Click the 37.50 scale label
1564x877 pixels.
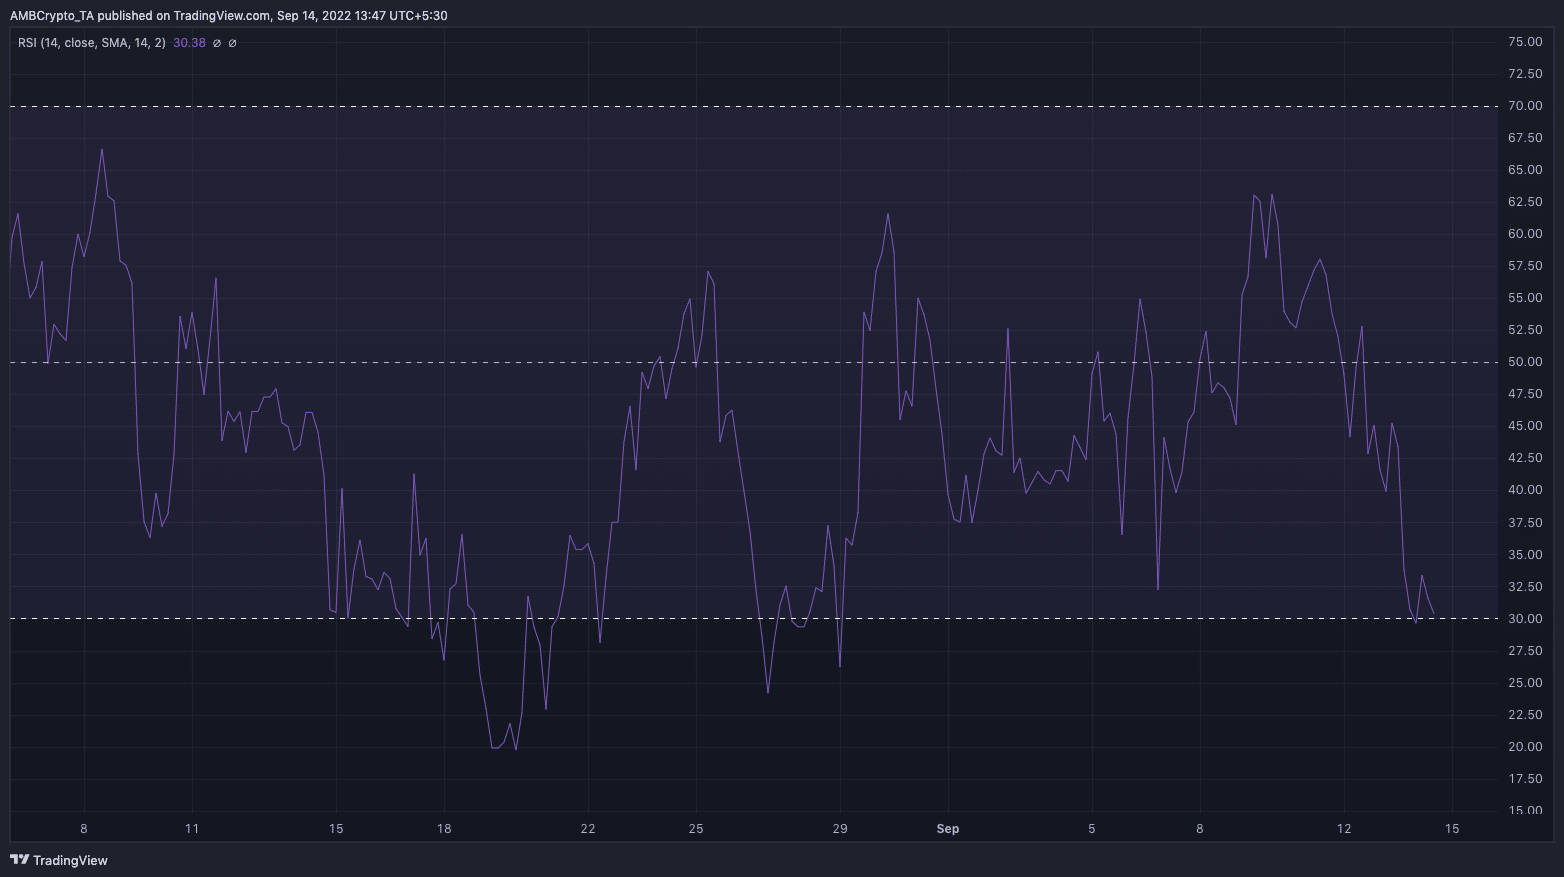tap(1525, 523)
